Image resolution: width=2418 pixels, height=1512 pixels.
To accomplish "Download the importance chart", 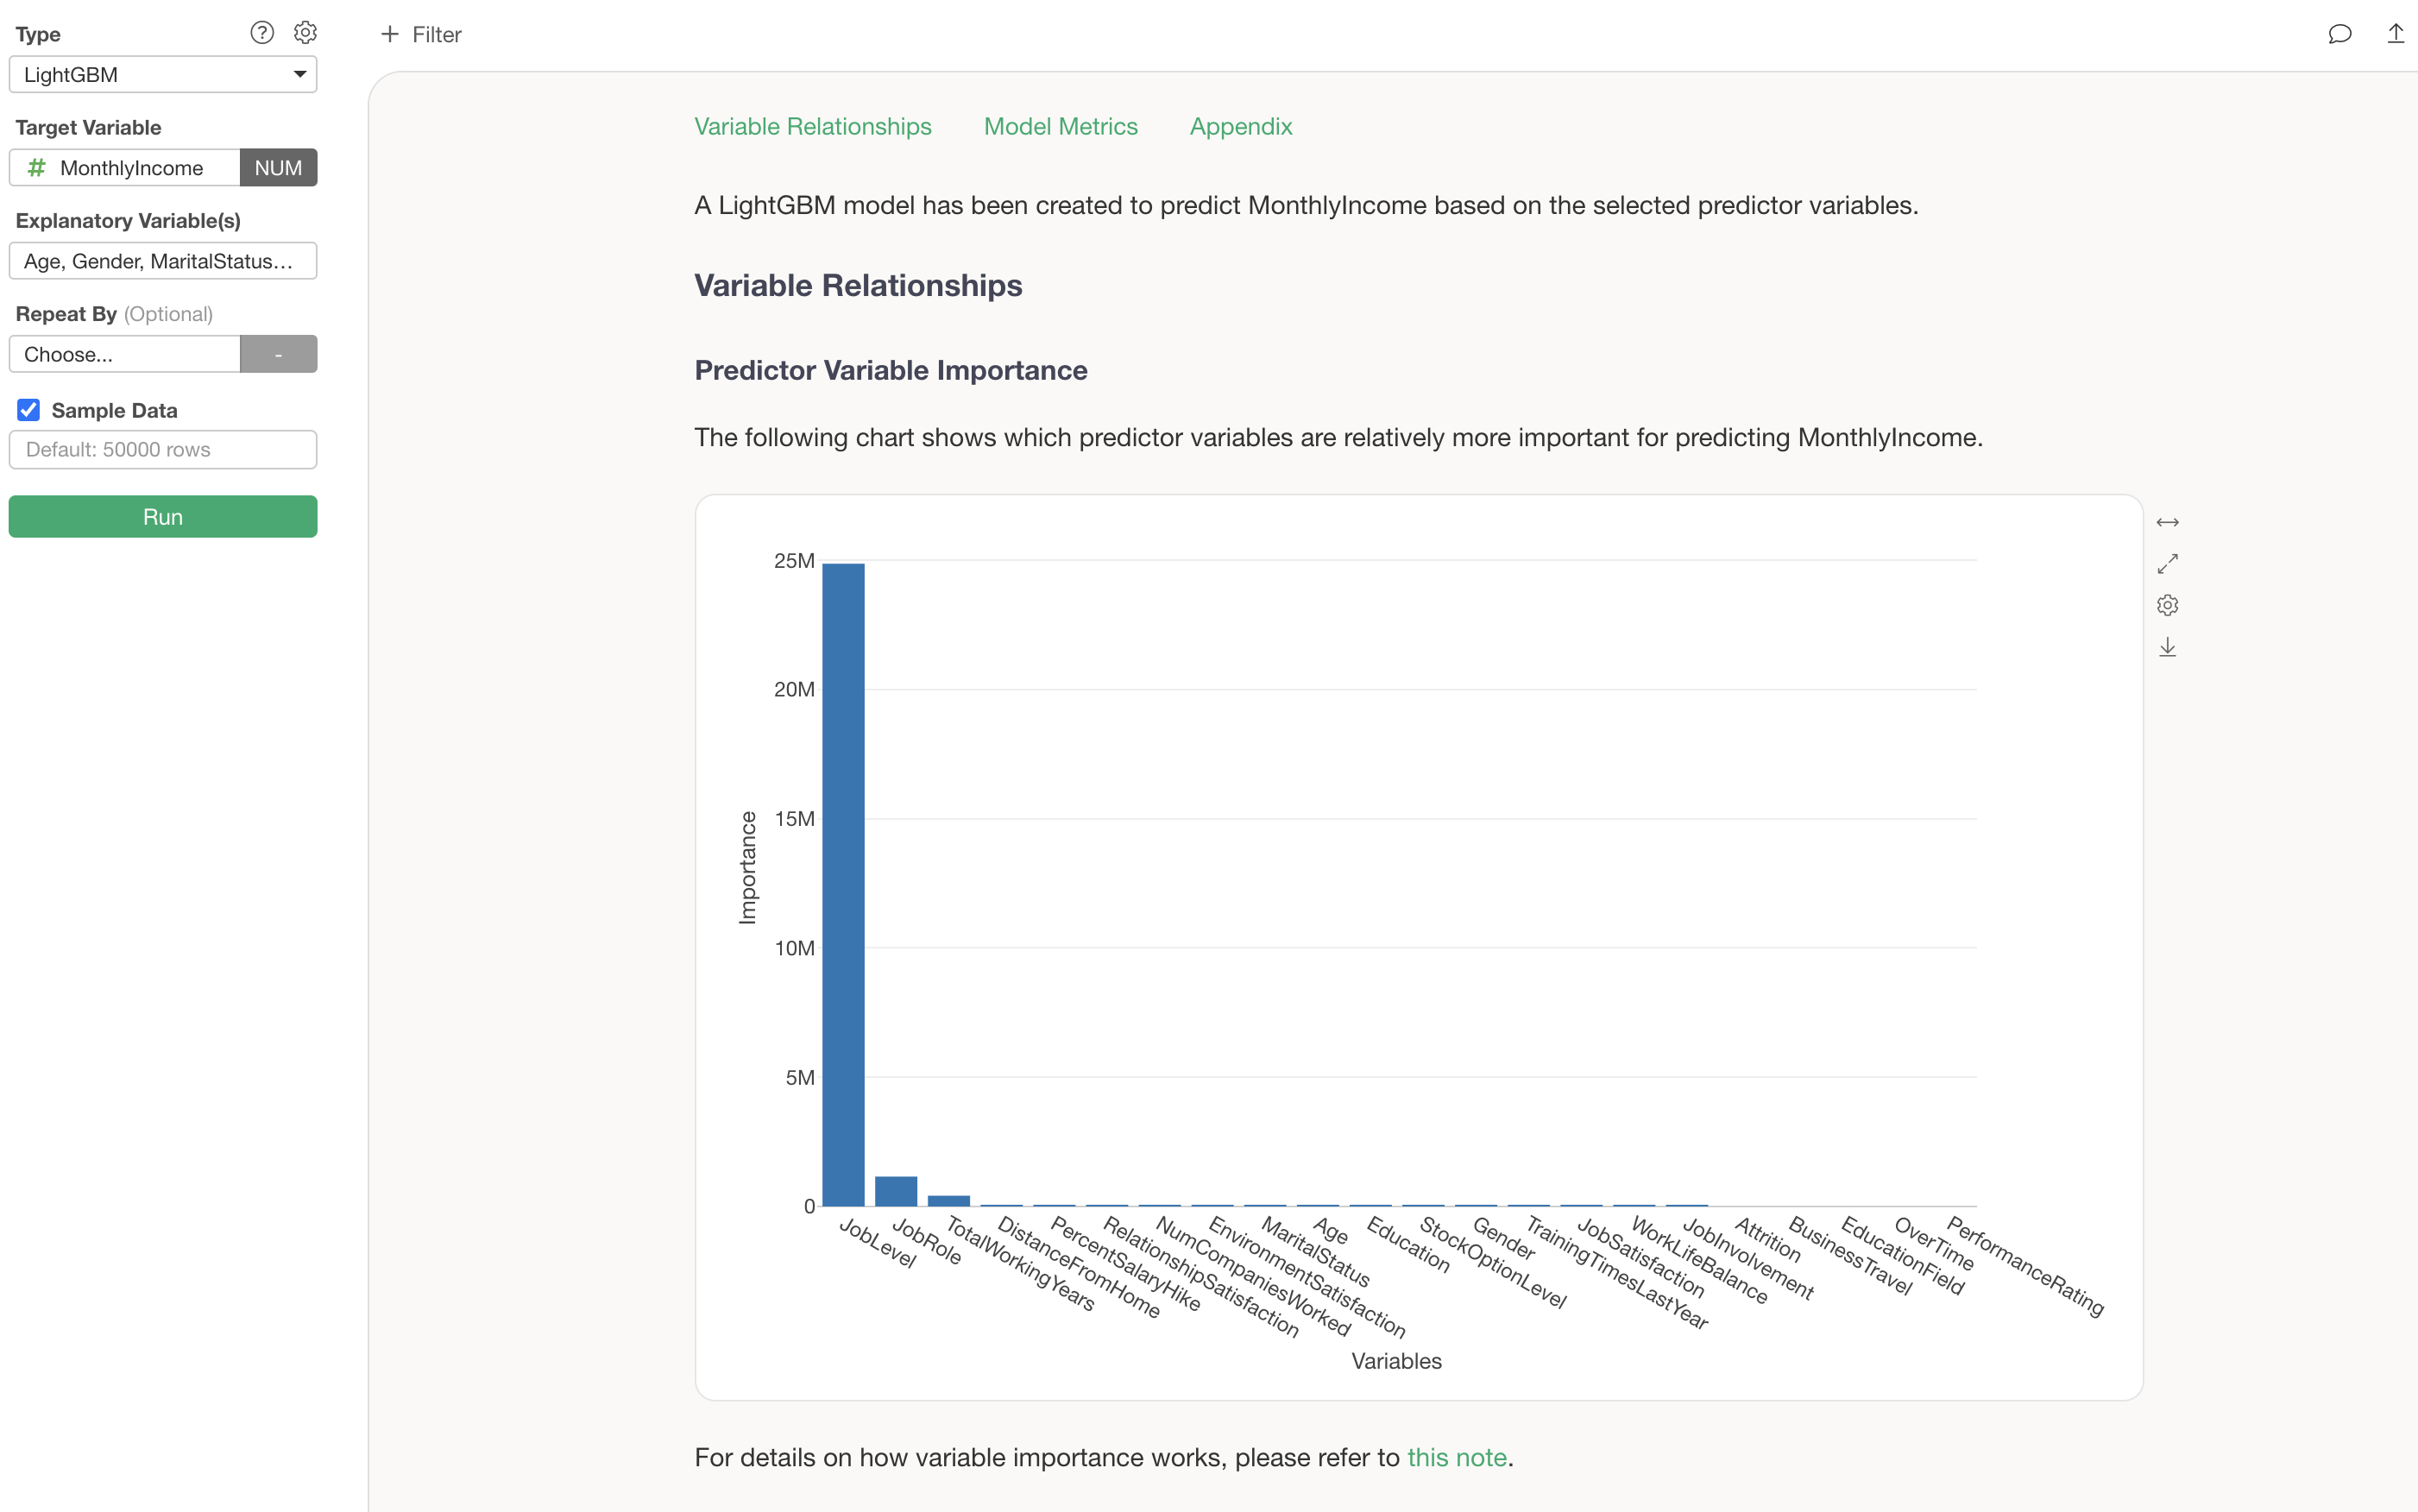I will pos(2167,647).
